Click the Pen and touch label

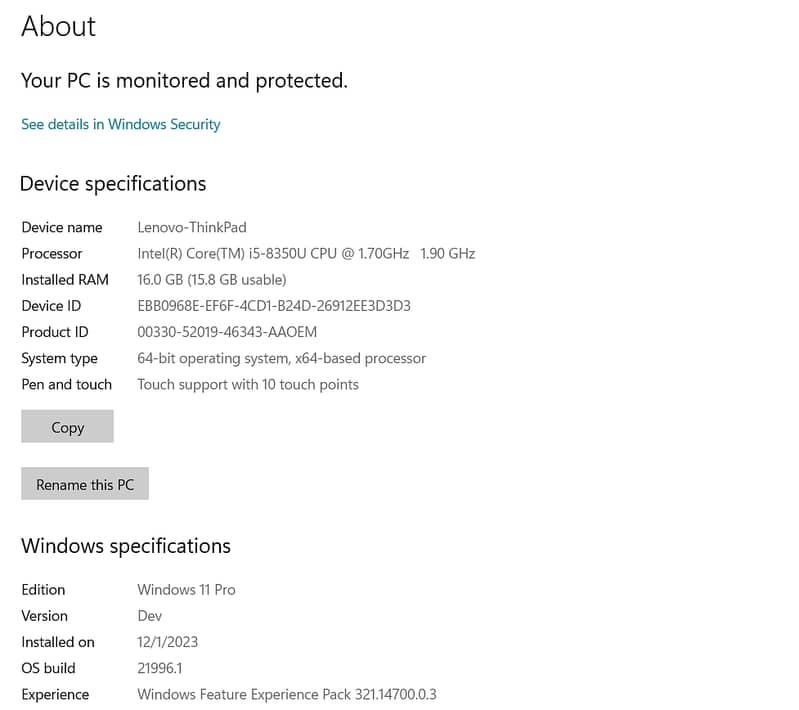tap(66, 384)
